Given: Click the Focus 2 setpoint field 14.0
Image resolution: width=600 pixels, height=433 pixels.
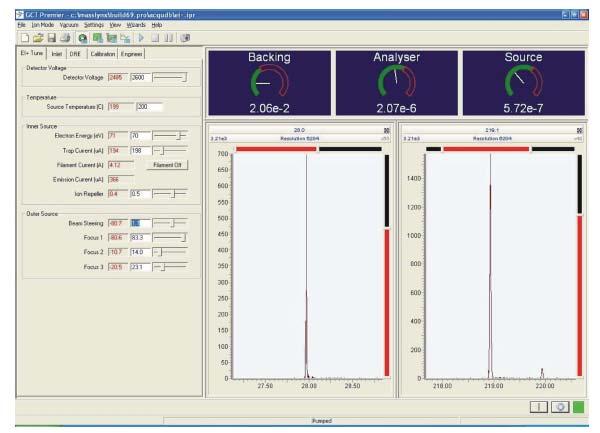Looking at the screenshot, I should coord(140,252).
